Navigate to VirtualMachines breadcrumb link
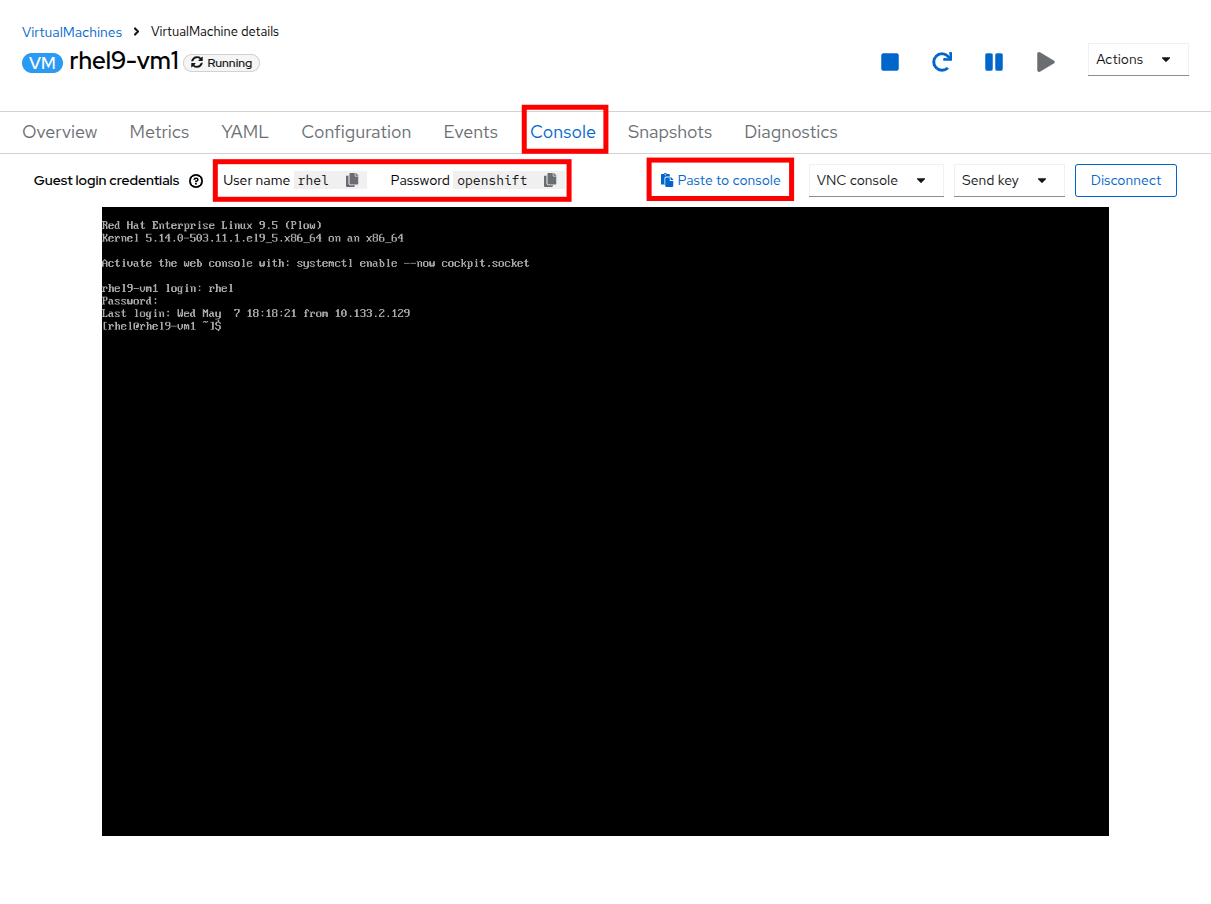This screenshot has width=1211, height=904. coord(72,32)
